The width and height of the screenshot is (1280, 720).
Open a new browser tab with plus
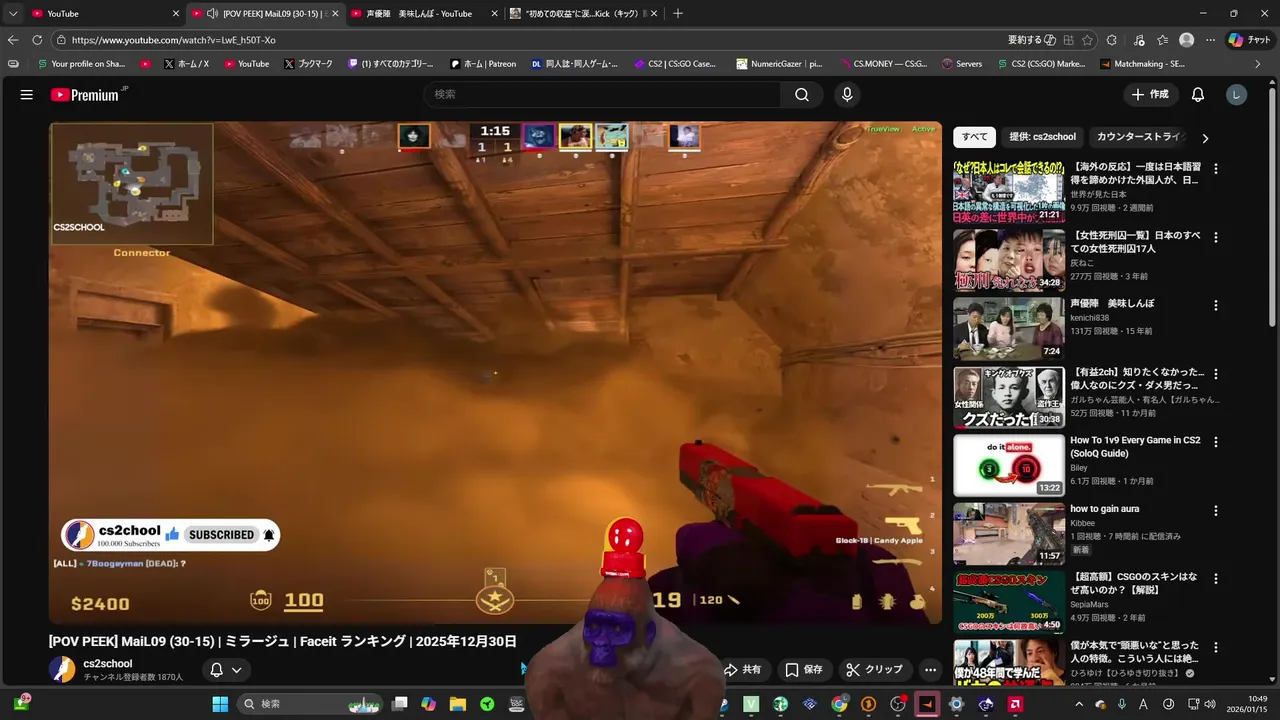tap(678, 13)
